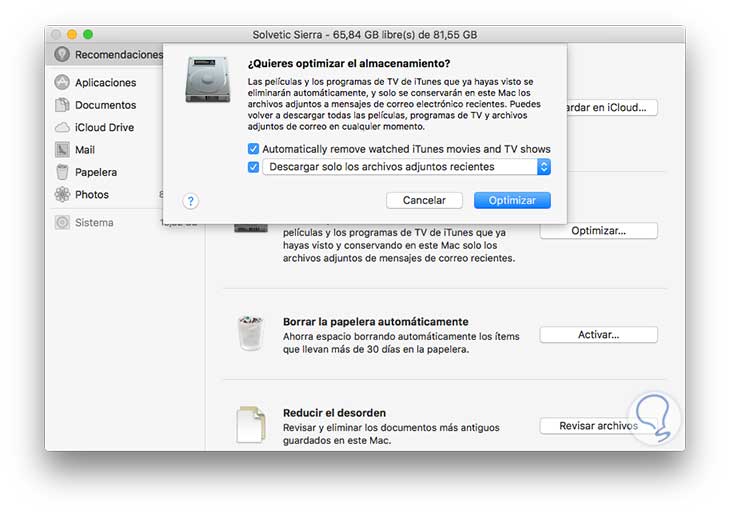Click the Recomendaciones lightbulb icon
This screenshot has width=730, height=515.
tap(62, 54)
